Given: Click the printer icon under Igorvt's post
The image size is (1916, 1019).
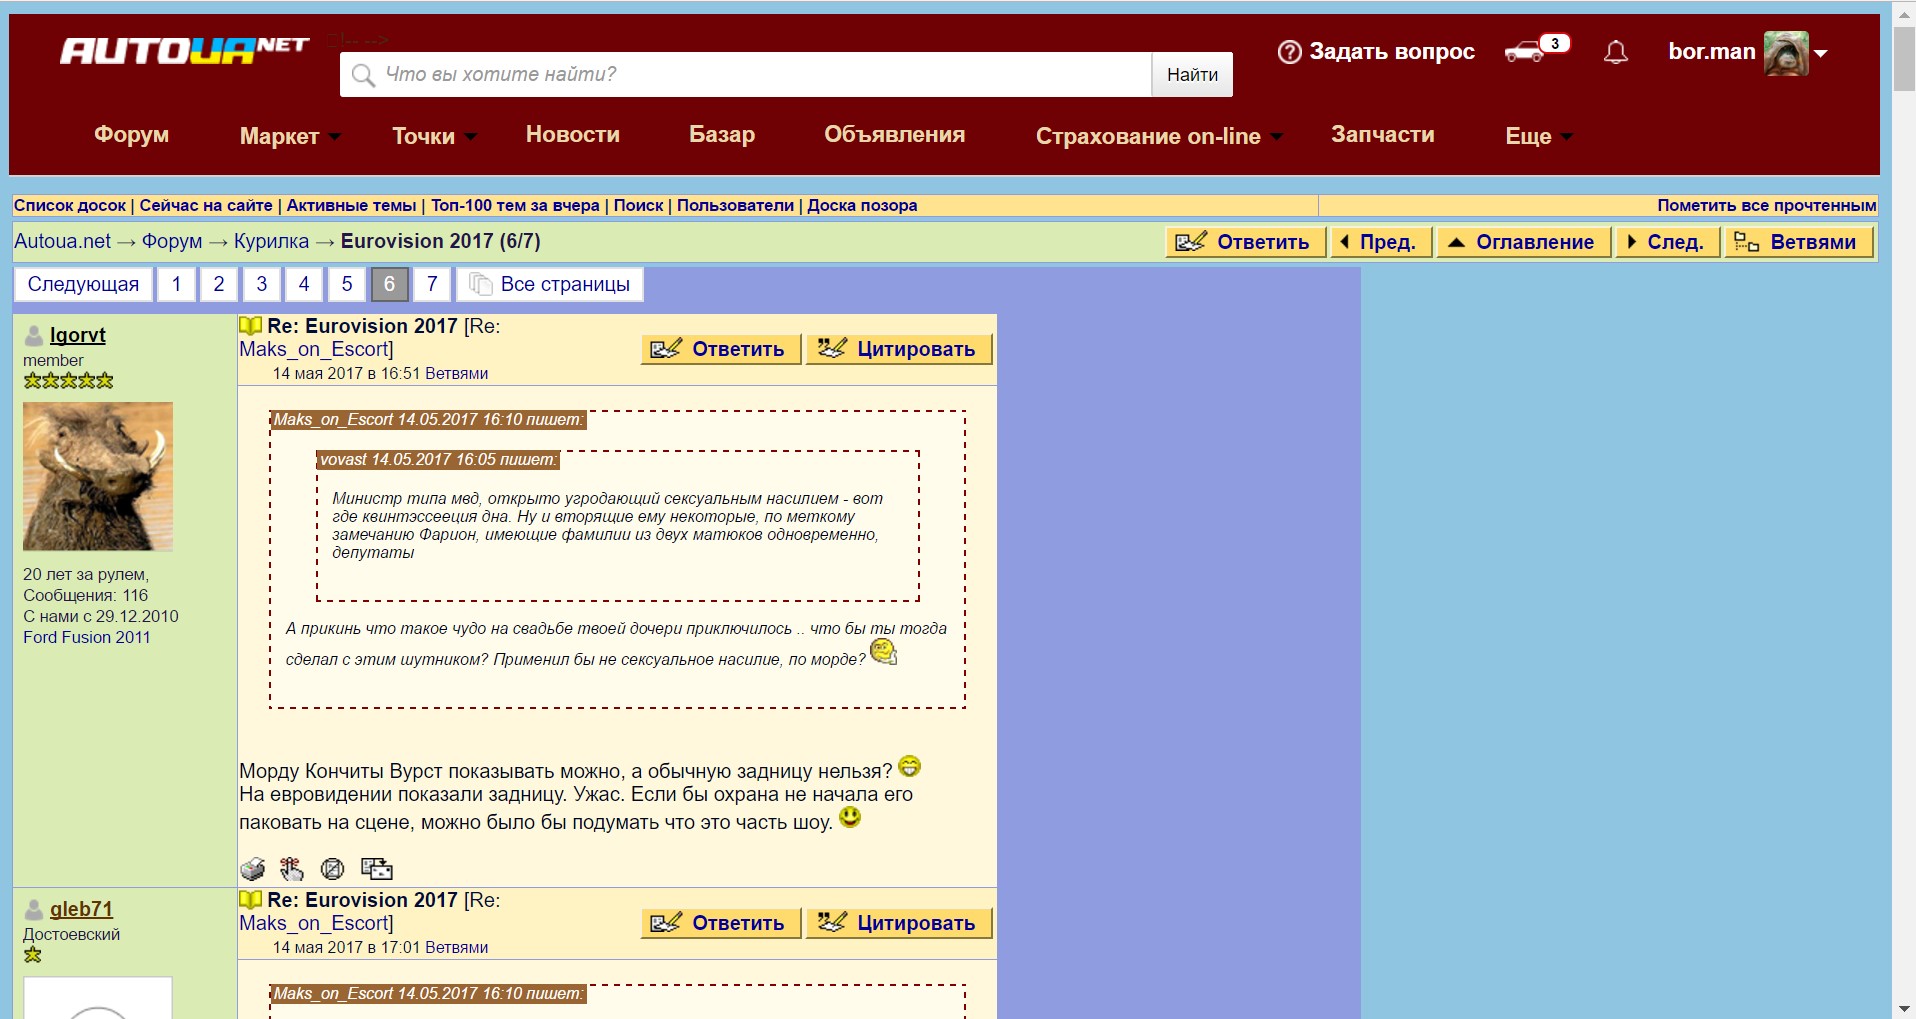Looking at the screenshot, I should (253, 869).
